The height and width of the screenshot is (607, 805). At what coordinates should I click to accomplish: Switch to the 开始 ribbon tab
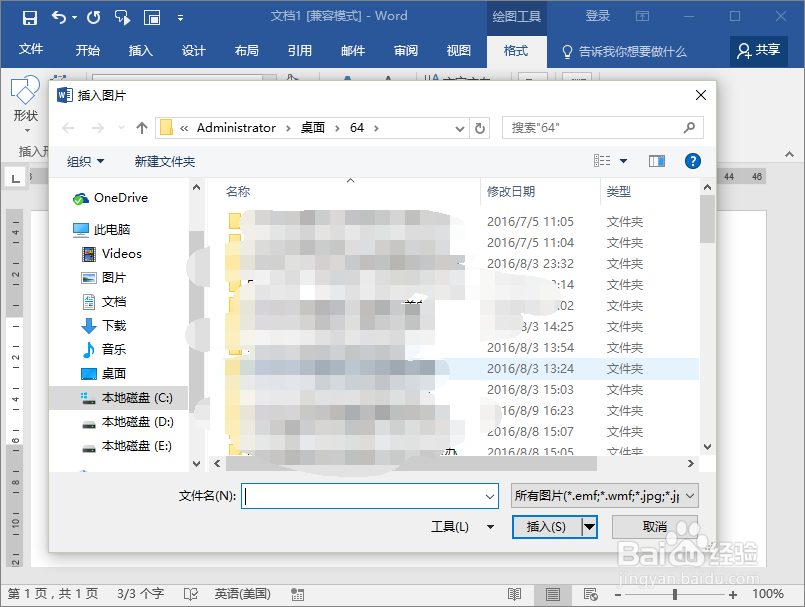click(x=86, y=50)
